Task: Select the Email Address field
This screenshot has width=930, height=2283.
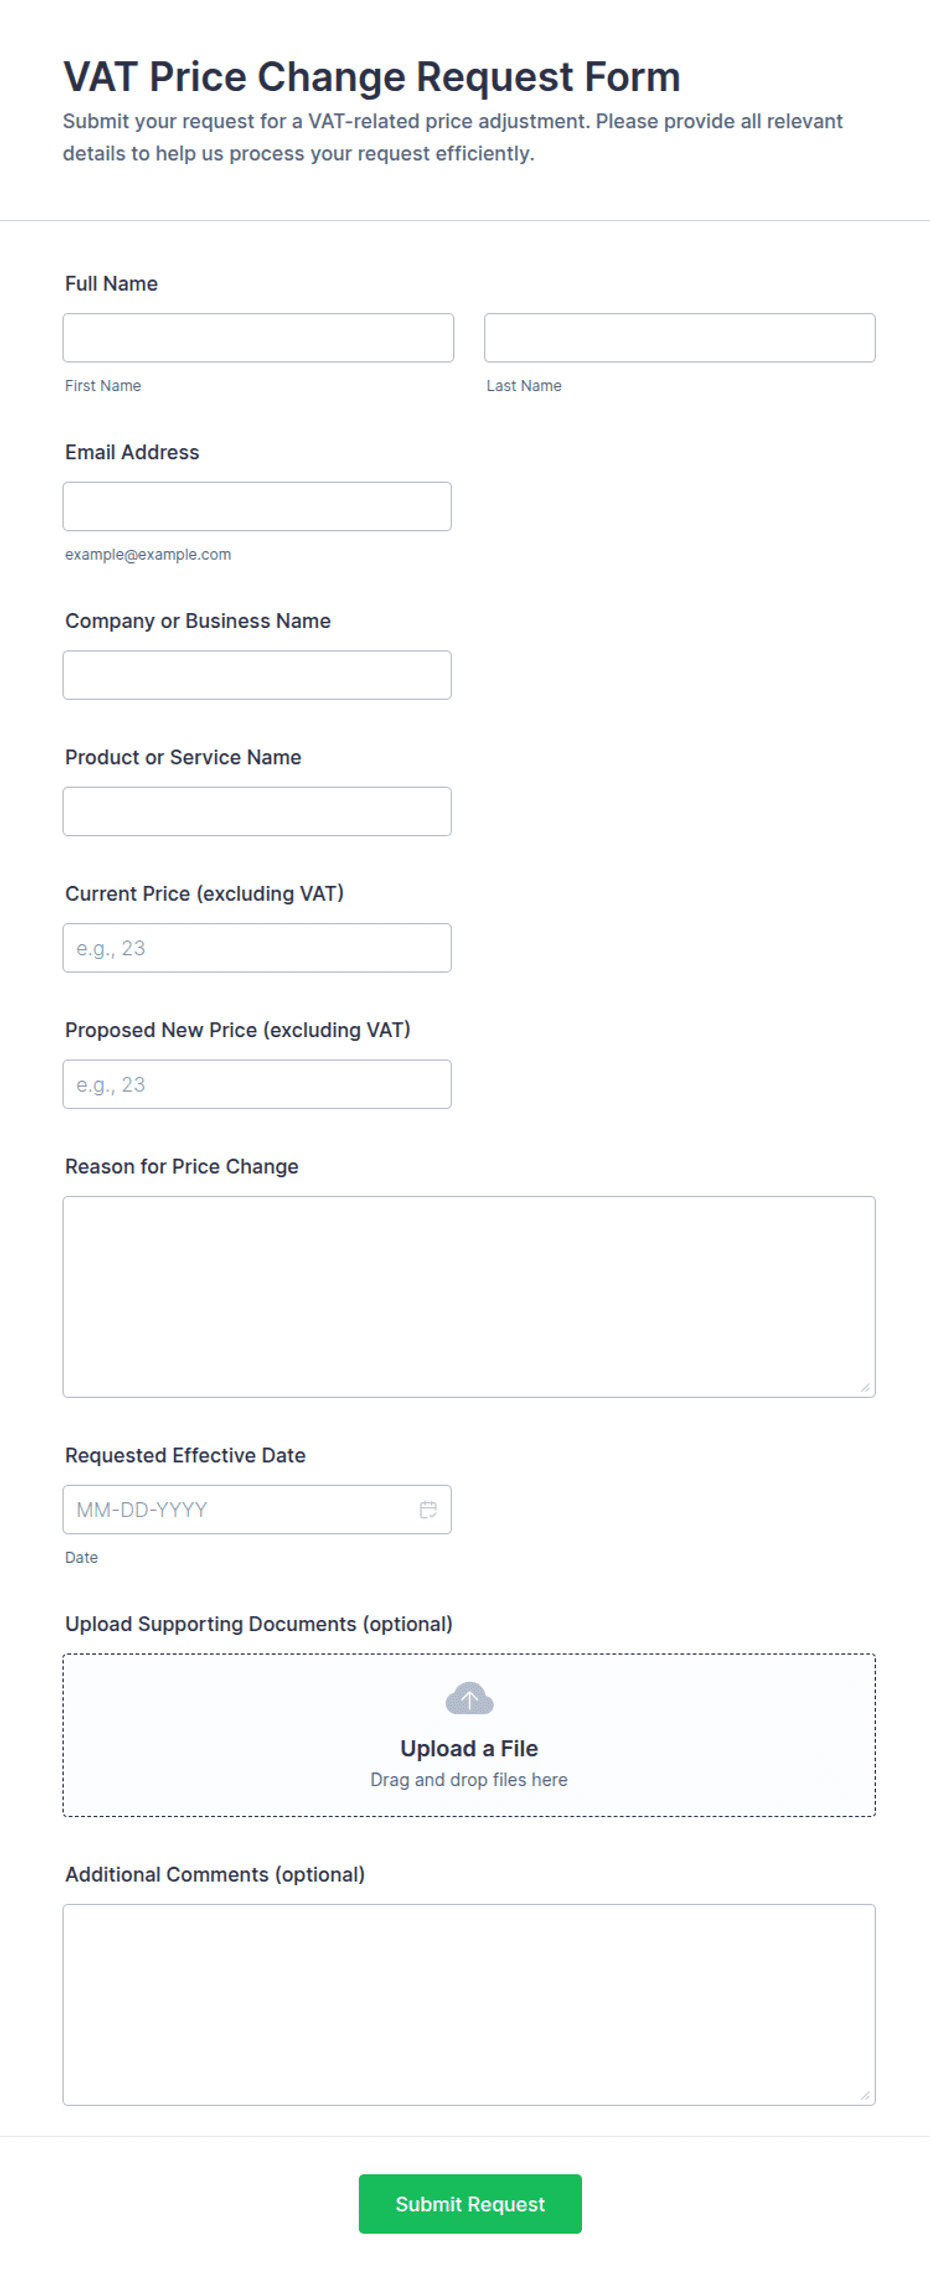Action: tap(257, 506)
